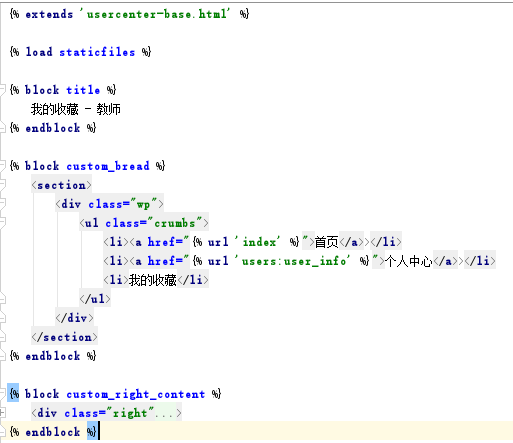Screen dimensions: 513x443
Task: Click the highlighted %} on the last endblock line
Action: [x=92, y=432]
